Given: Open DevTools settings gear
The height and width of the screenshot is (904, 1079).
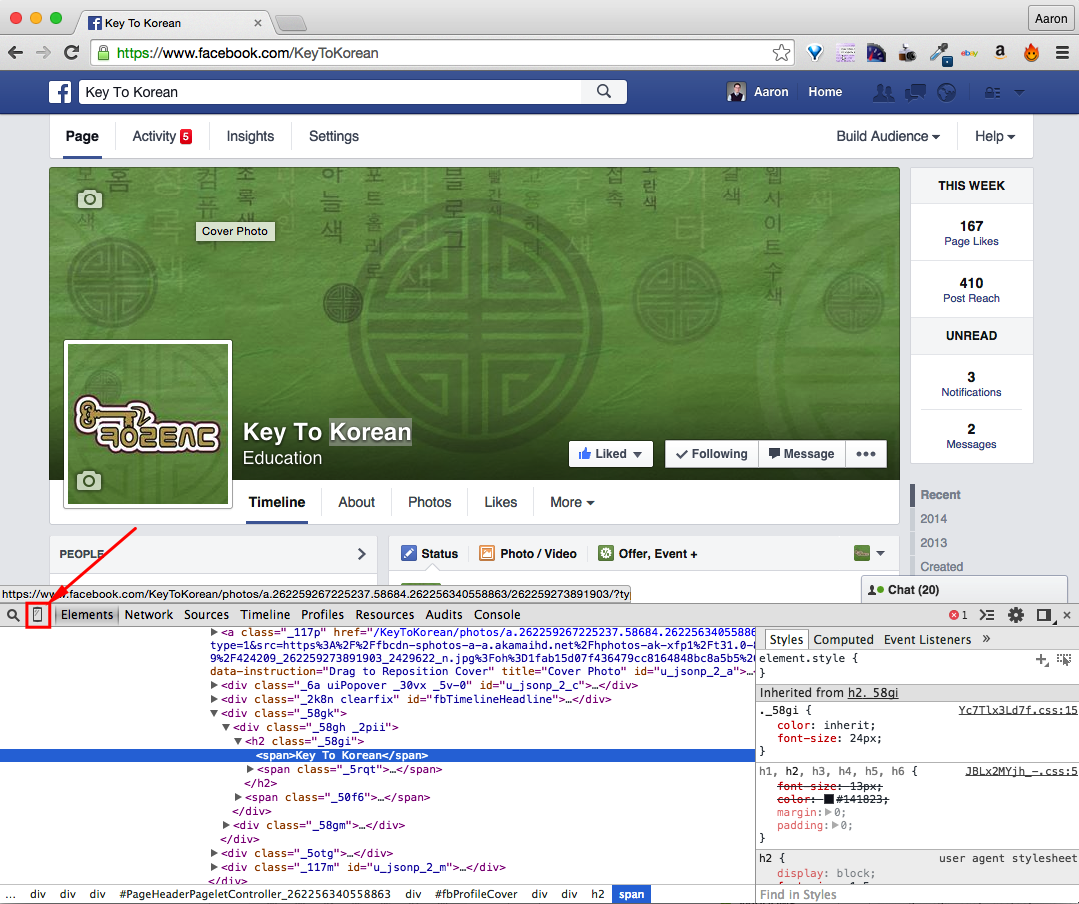Looking at the screenshot, I should (1016, 615).
